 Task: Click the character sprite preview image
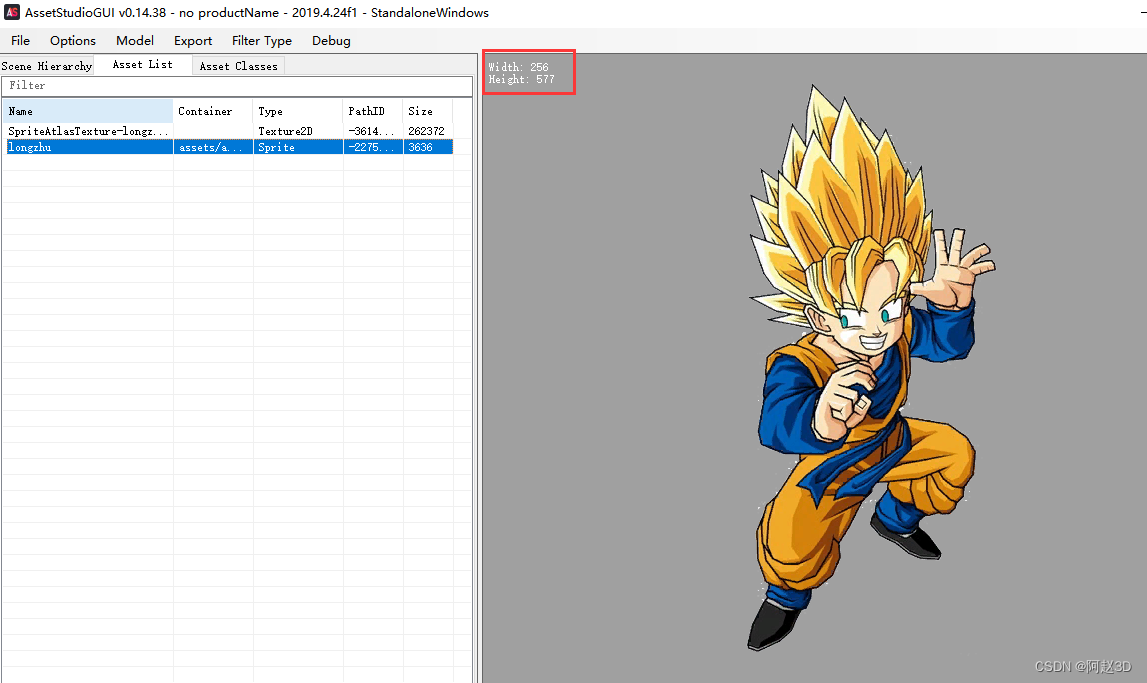(870, 367)
